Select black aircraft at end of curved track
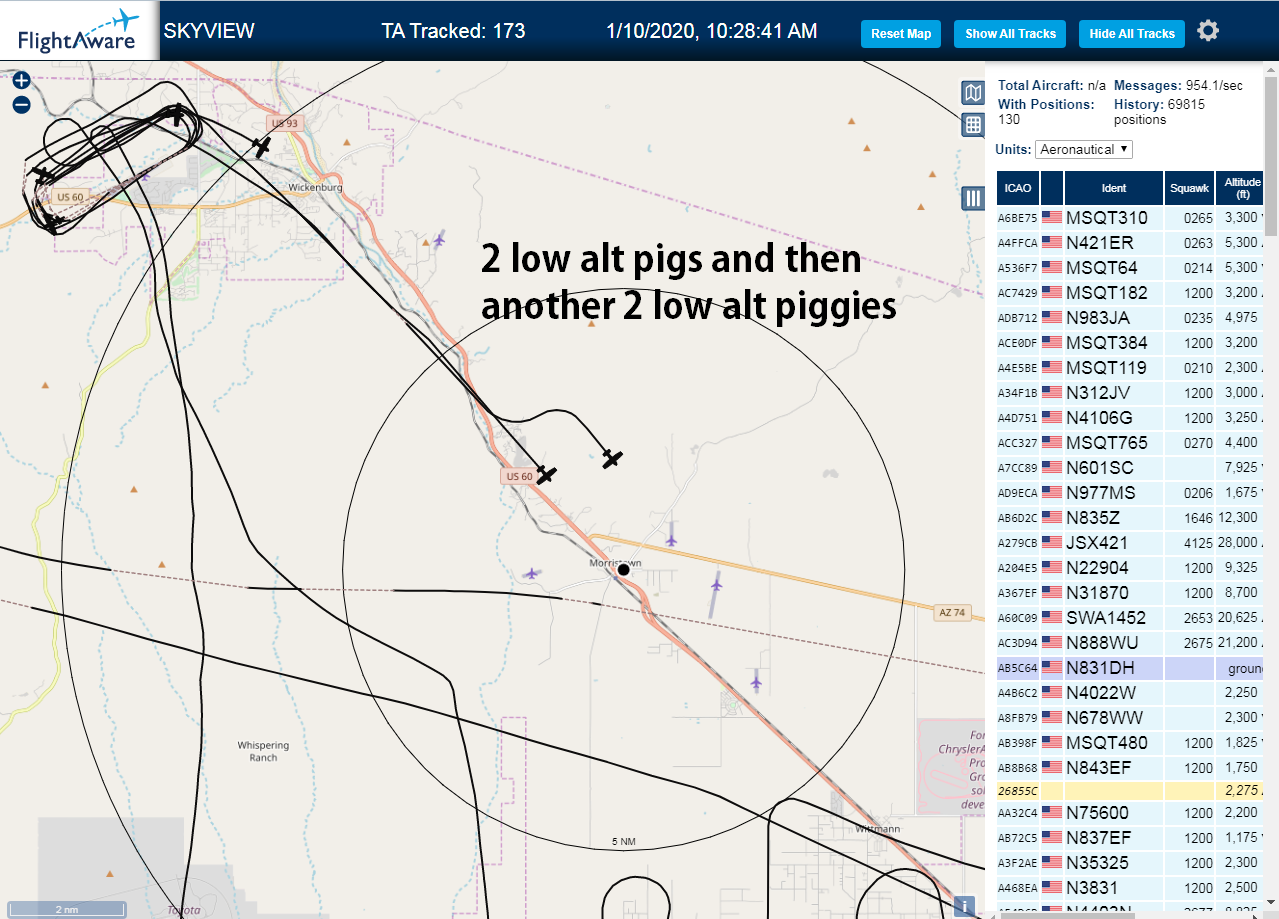This screenshot has width=1279, height=919. (612, 459)
